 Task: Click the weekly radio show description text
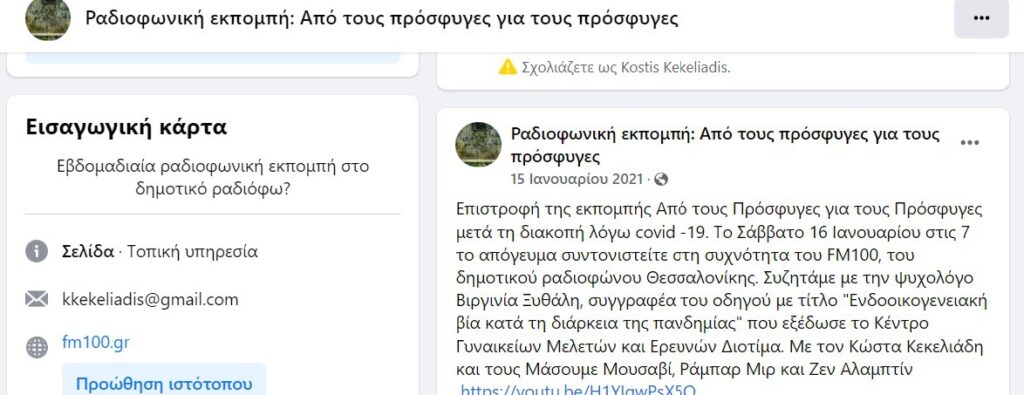(x=213, y=178)
